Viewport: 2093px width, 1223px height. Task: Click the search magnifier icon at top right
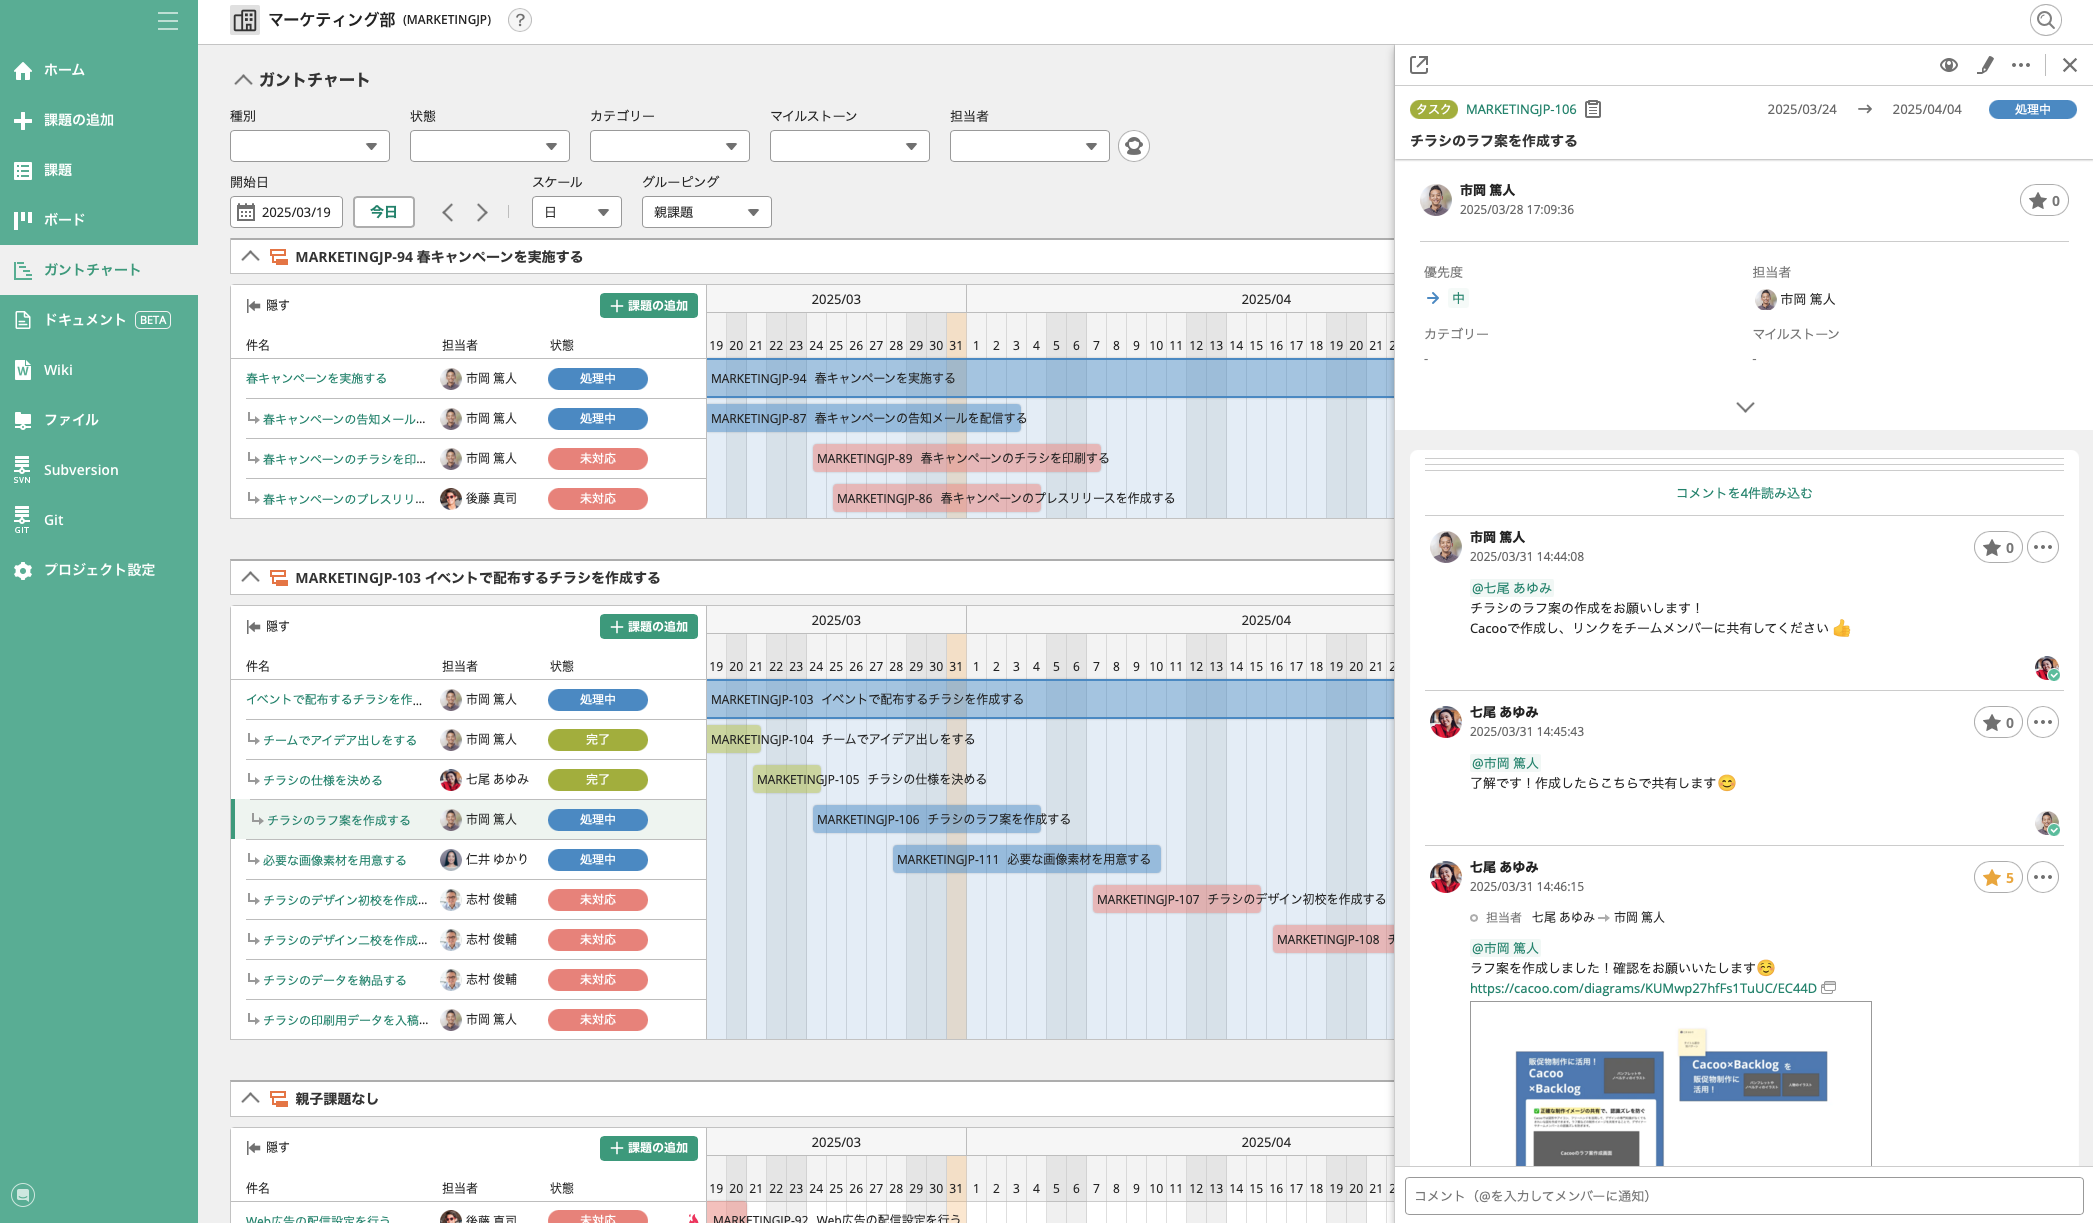pyautogui.click(x=2046, y=20)
